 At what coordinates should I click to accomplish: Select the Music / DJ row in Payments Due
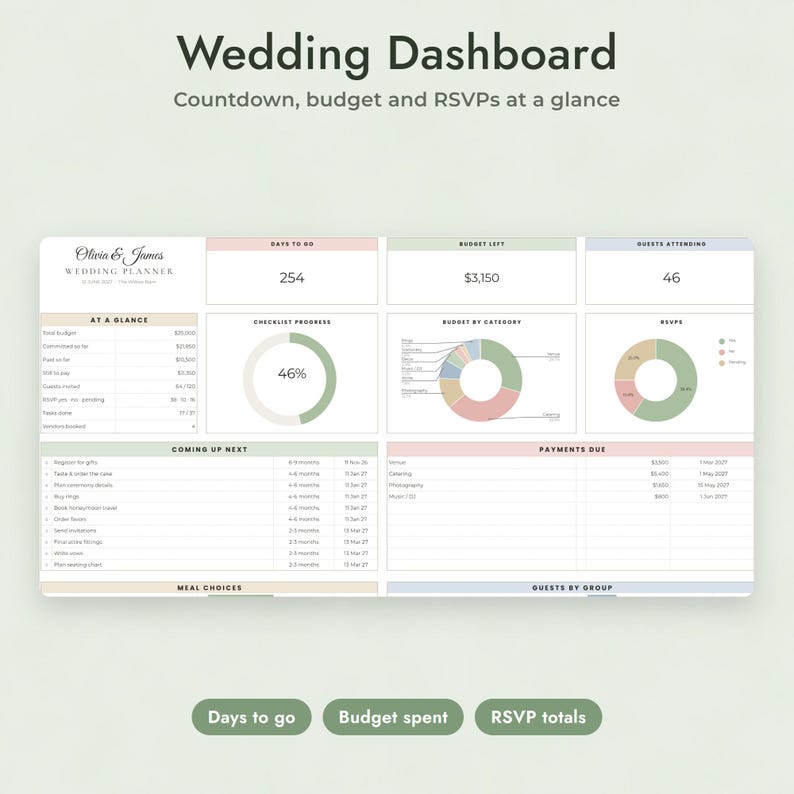[571, 497]
